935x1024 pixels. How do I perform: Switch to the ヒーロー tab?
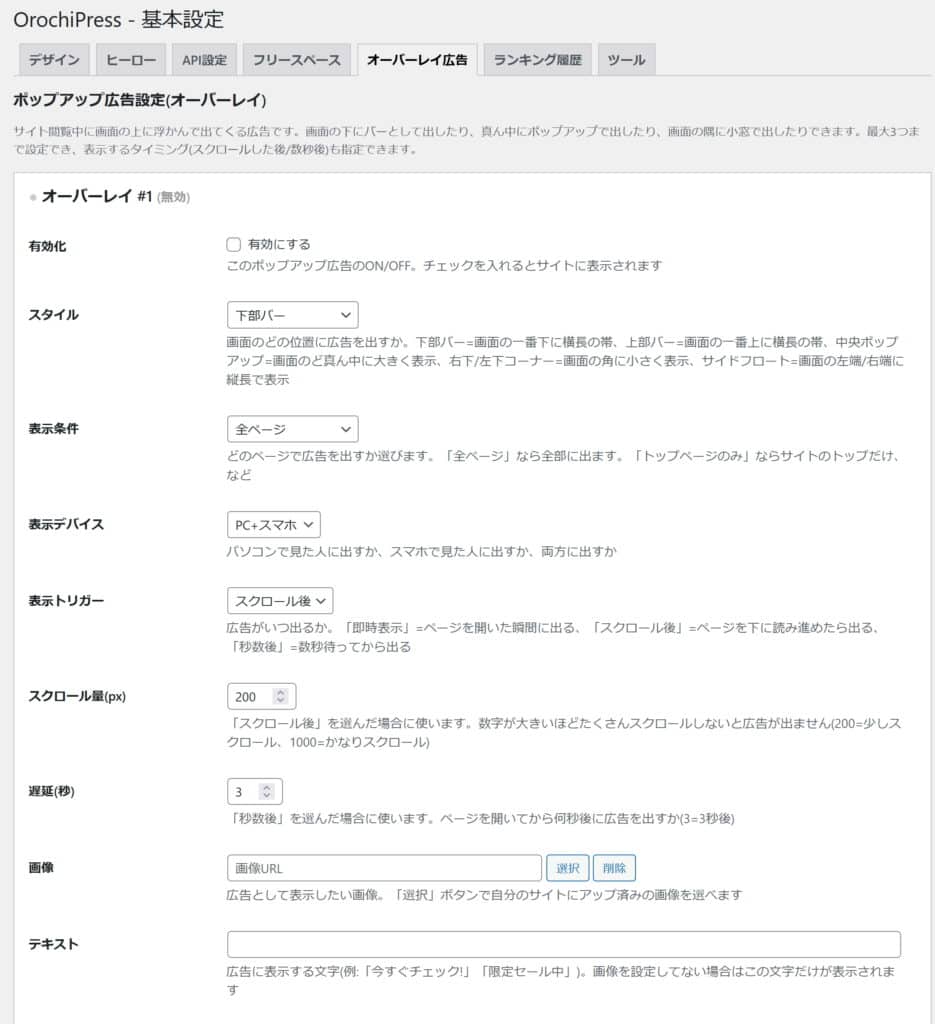point(131,60)
